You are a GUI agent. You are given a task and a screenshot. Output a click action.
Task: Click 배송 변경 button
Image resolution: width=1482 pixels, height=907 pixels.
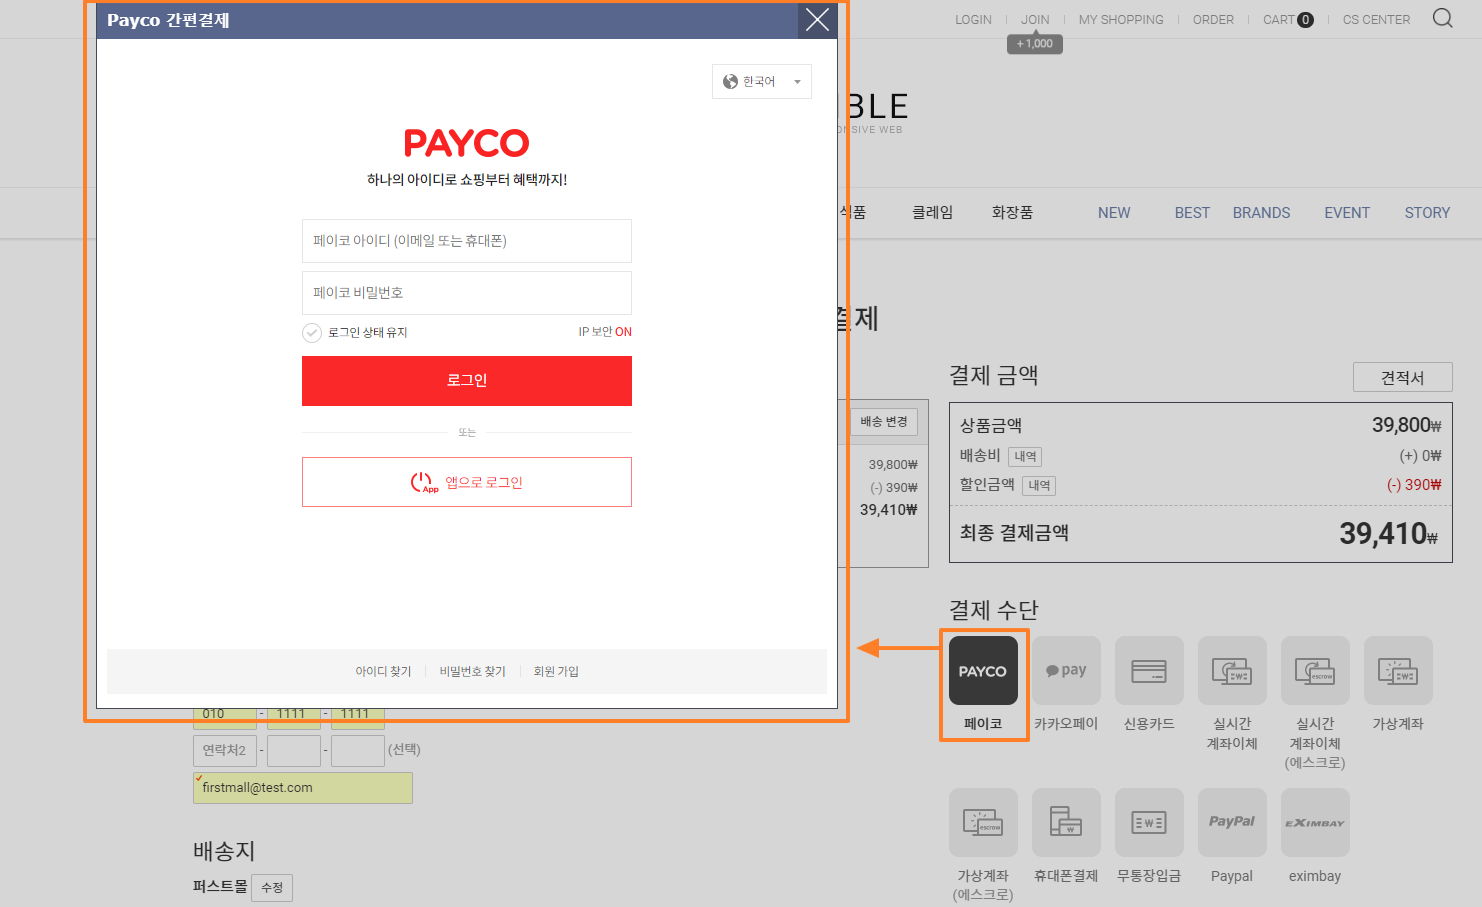point(884,422)
